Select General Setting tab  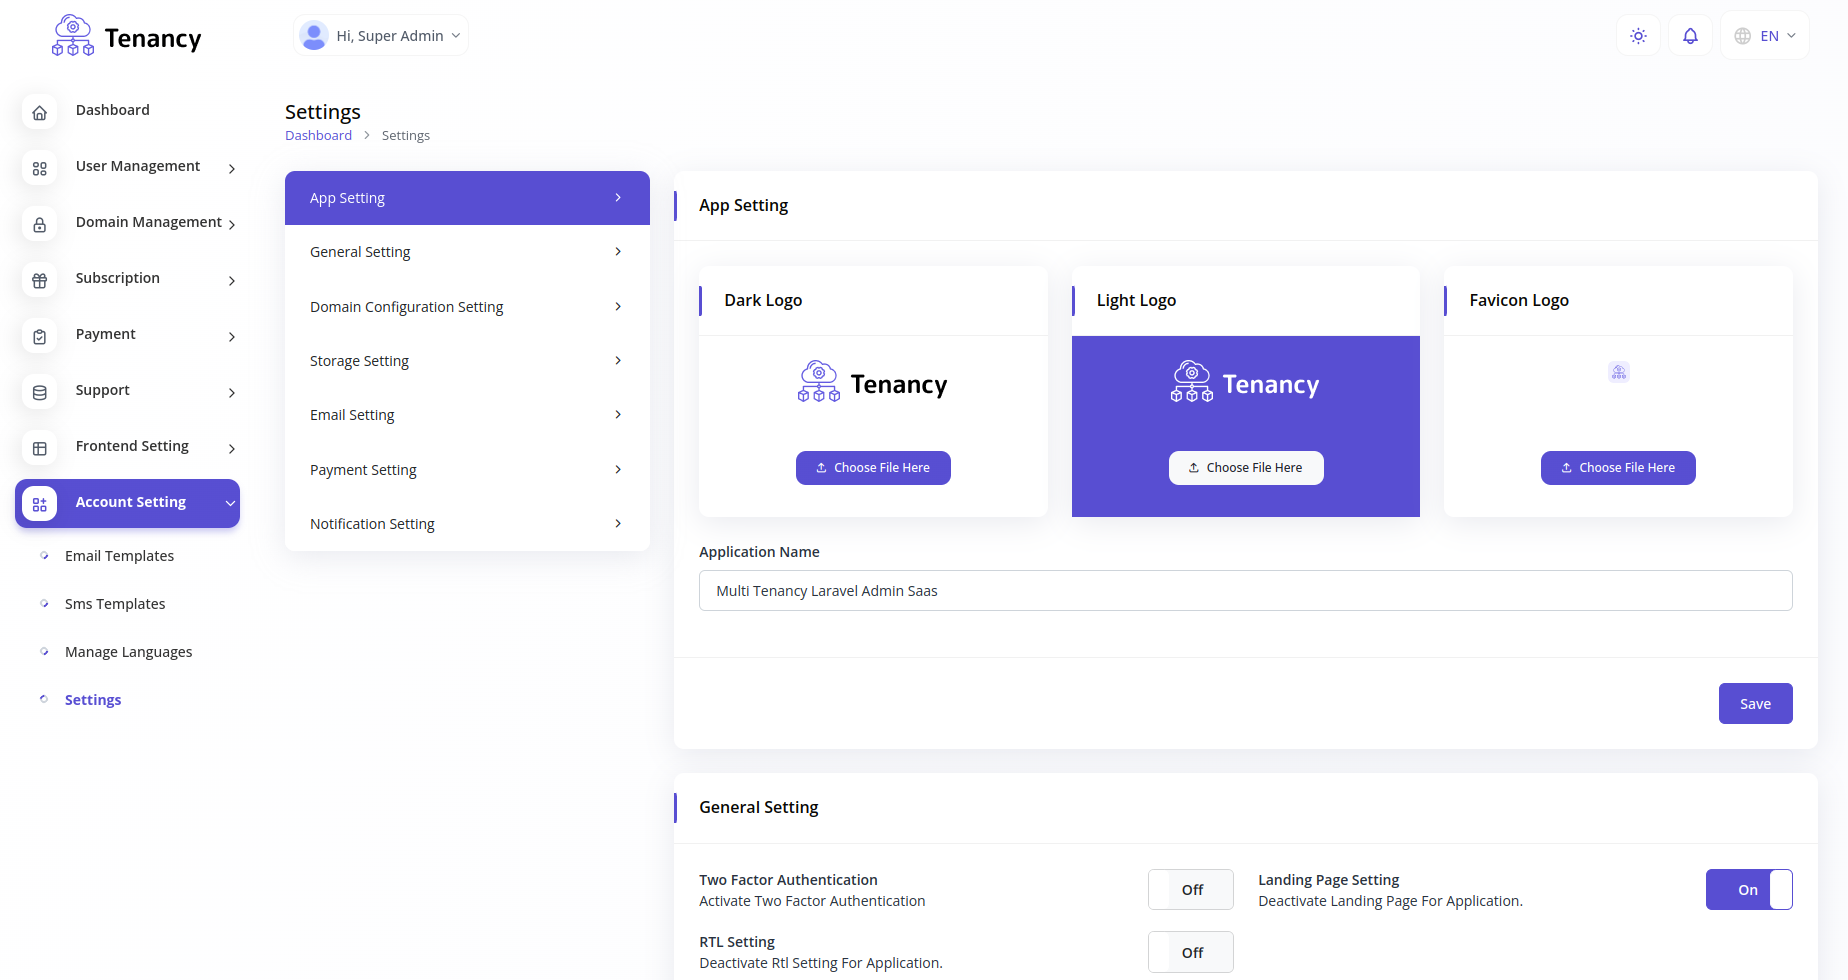click(x=467, y=252)
